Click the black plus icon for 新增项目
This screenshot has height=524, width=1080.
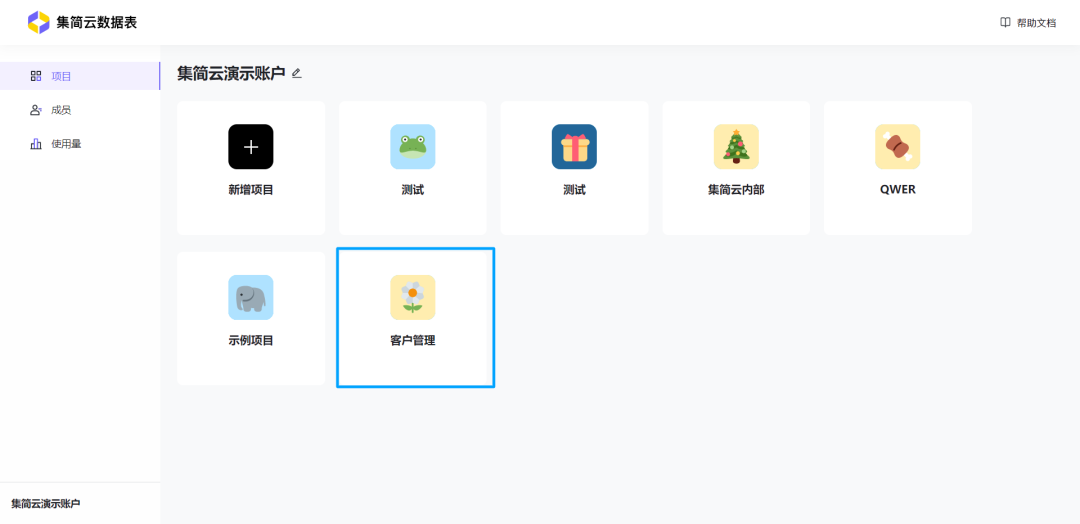pos(251,147)
